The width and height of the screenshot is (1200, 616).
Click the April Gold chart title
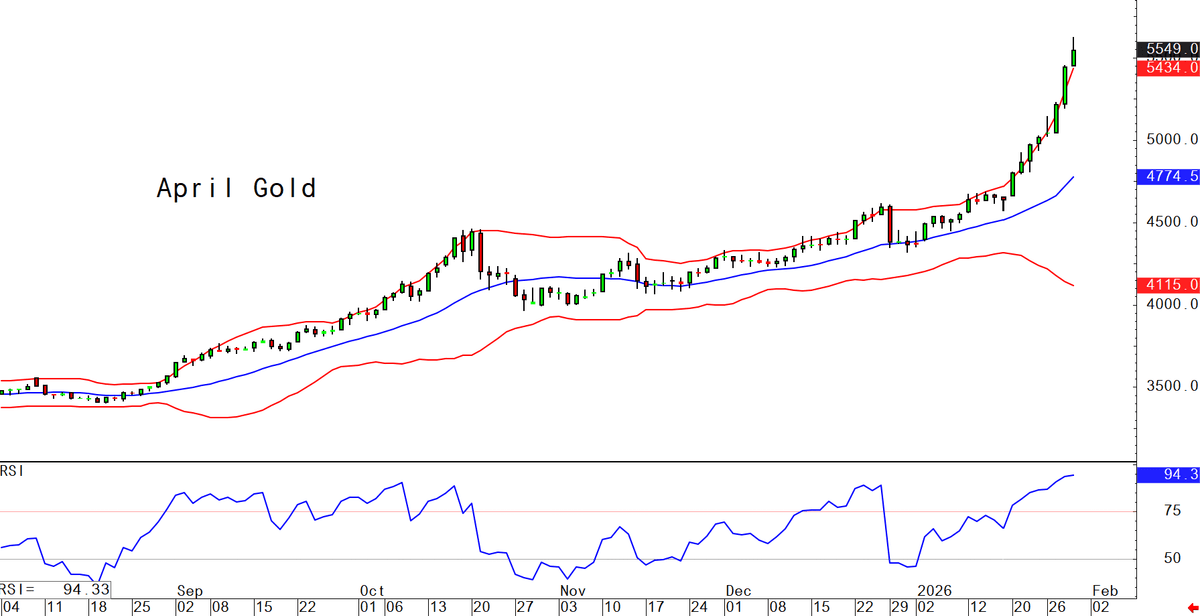(236, 189)
